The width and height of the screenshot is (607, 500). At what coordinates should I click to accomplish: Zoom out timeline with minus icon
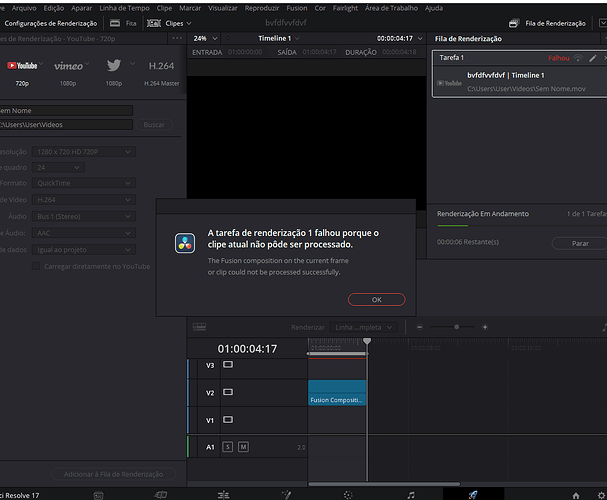pyautogui.click(x=419, y=327)
